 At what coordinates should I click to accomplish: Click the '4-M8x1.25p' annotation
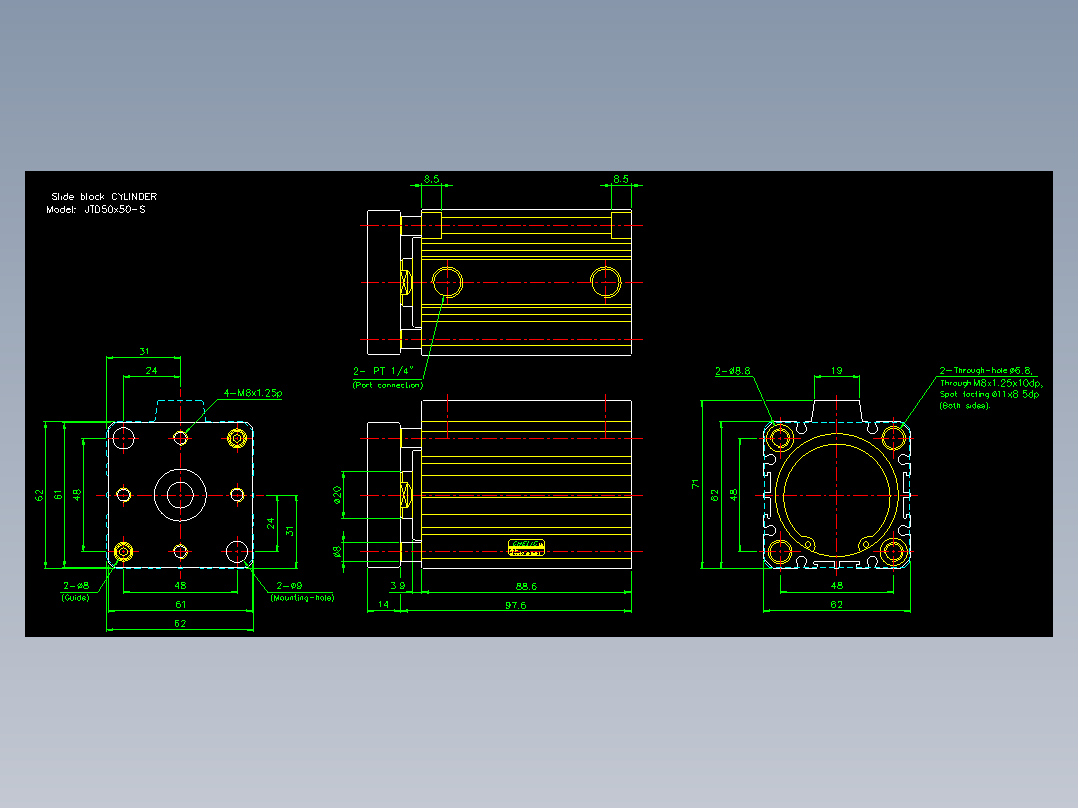[x=252, y=393]
